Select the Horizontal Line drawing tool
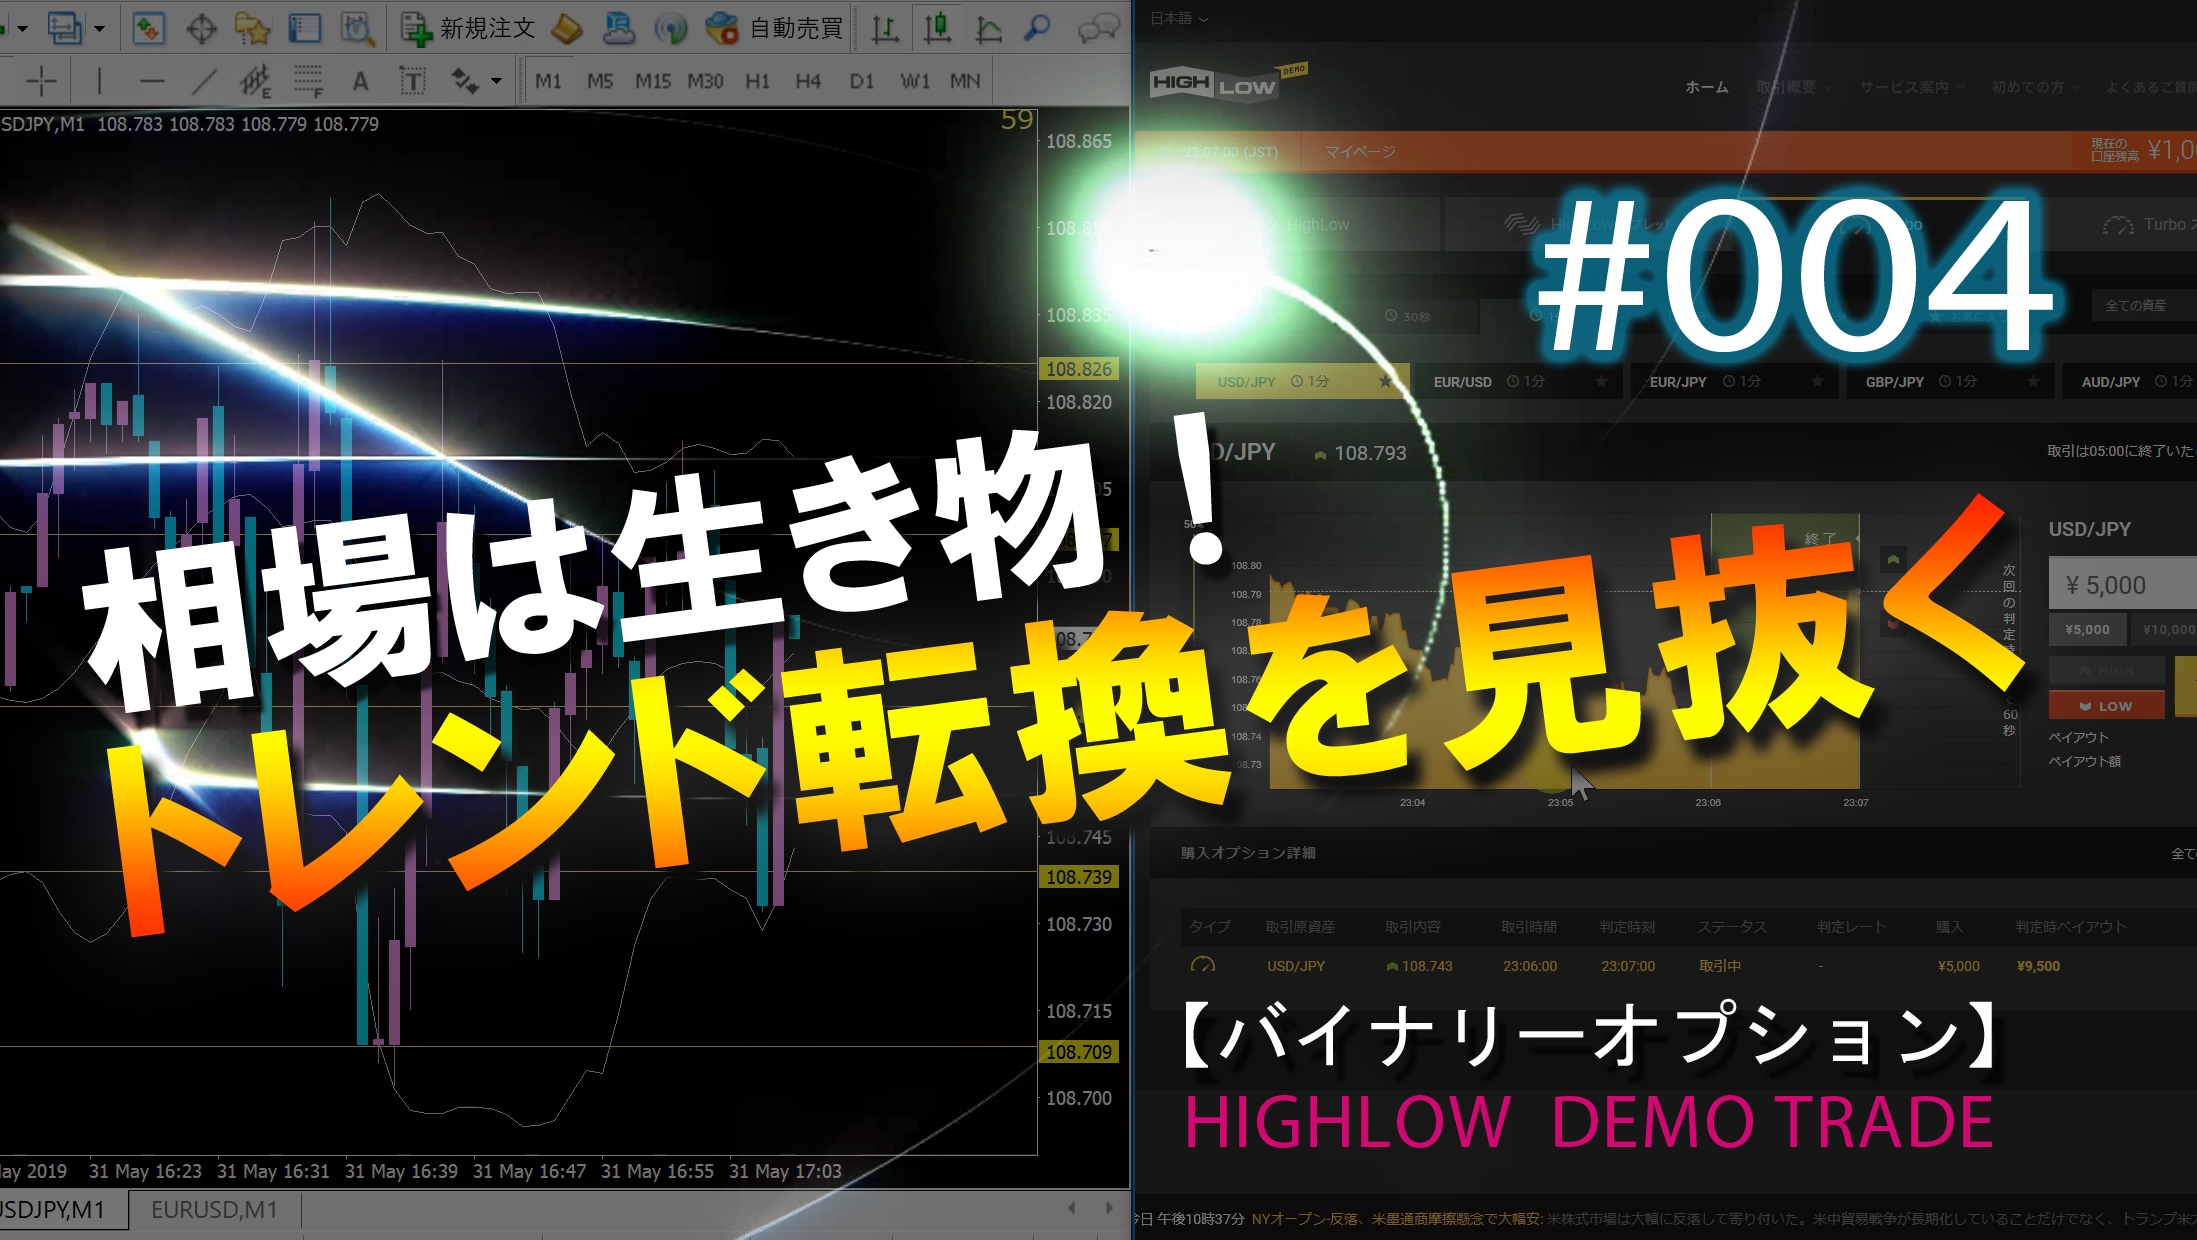Viewport: 2197px width, 1240px height. (152, 81)
